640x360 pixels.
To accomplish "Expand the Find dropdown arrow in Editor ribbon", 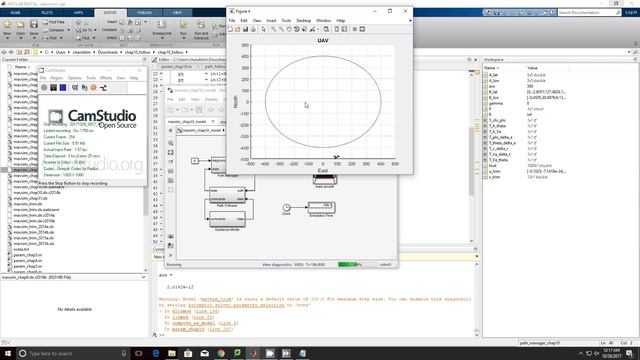I will pos(94,38).
